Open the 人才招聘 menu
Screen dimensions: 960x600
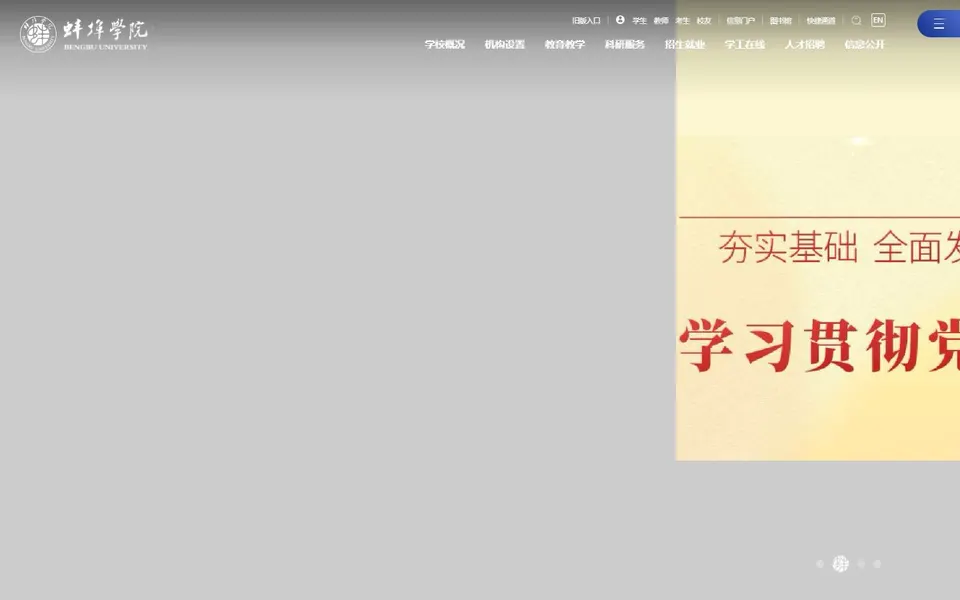pos(804,44)
